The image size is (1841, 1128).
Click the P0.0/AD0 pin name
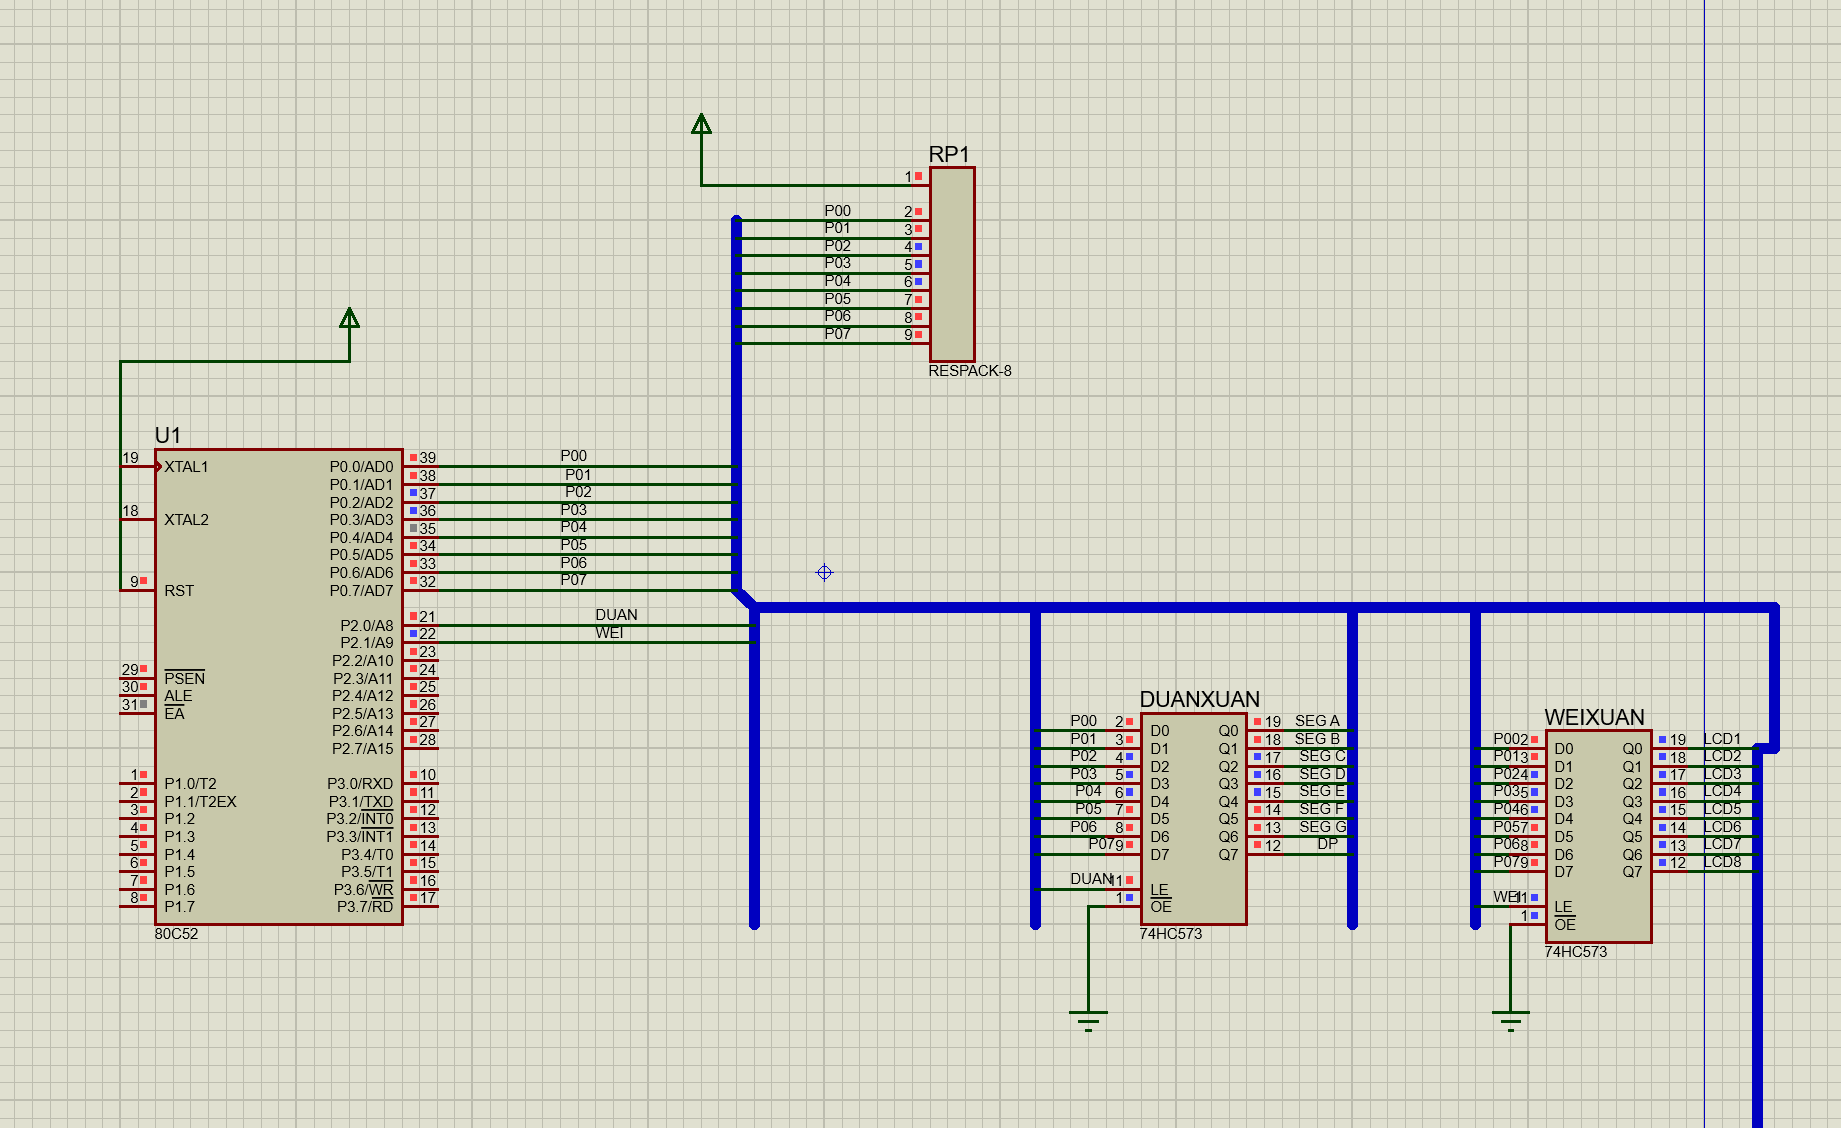coord(361,467)
